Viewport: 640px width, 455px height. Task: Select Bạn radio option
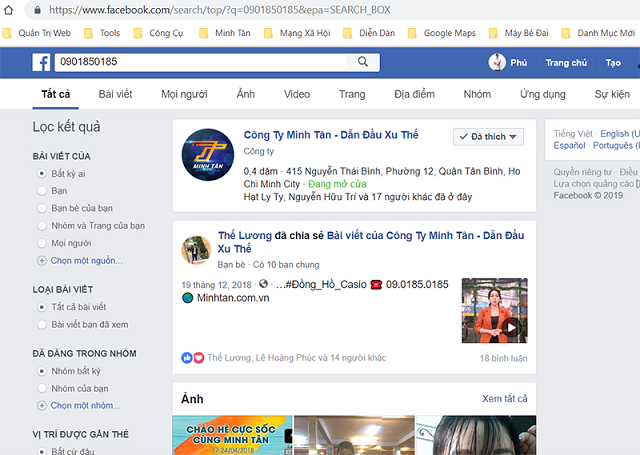pyautogui.click(x=42, y=191)
